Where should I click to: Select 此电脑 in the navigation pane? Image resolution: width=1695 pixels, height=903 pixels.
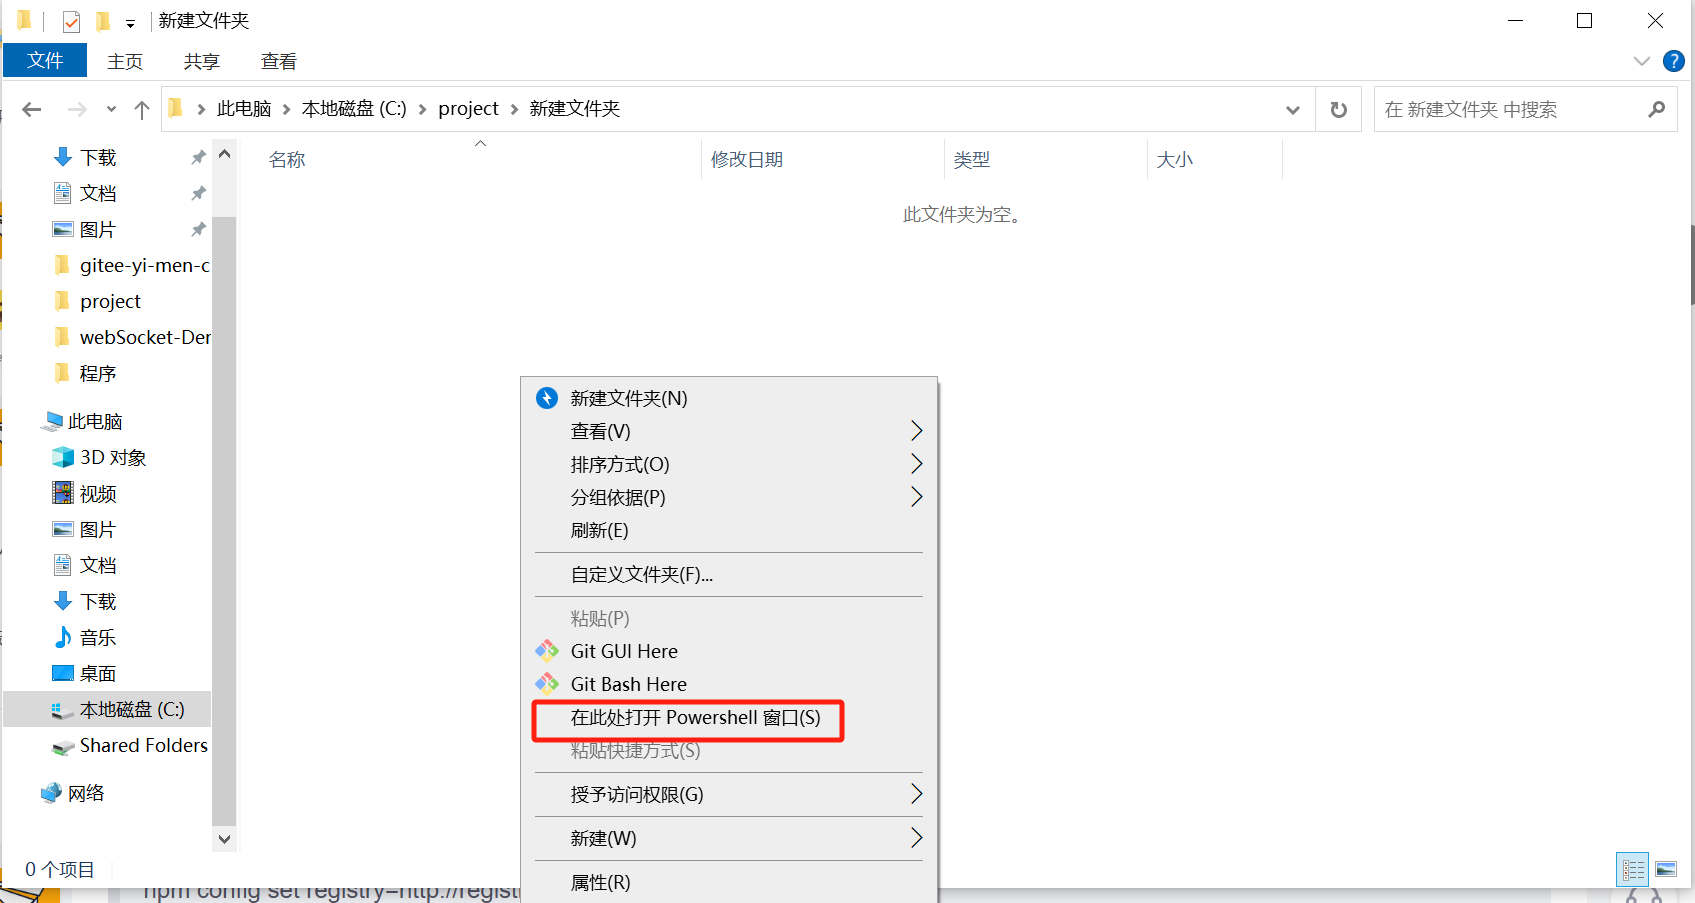click(82, 421)
